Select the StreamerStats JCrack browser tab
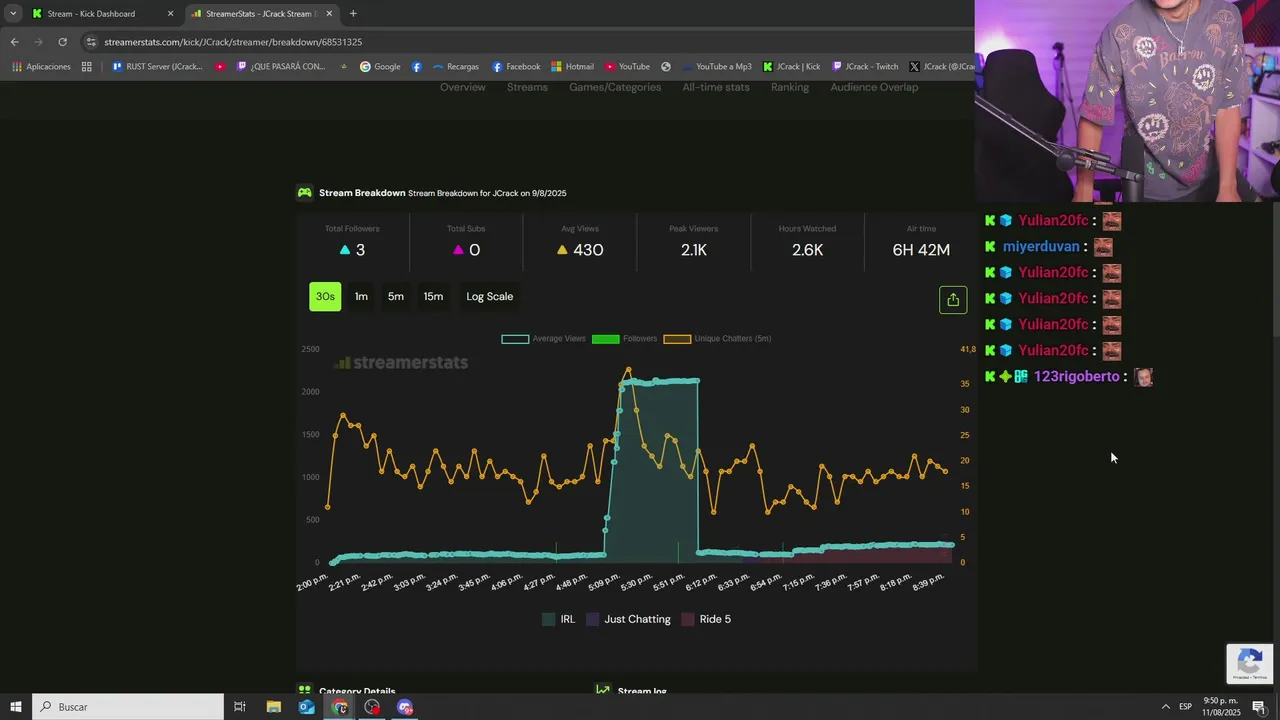The height and width of the screenshot is (720, 1280). click(x=262, y=14)
